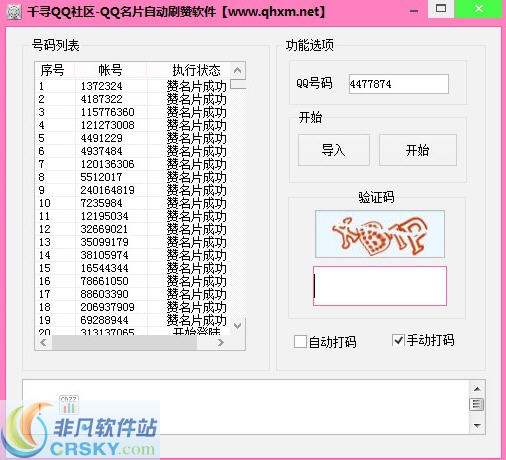Click the 序号 column header

pos(53,70)
